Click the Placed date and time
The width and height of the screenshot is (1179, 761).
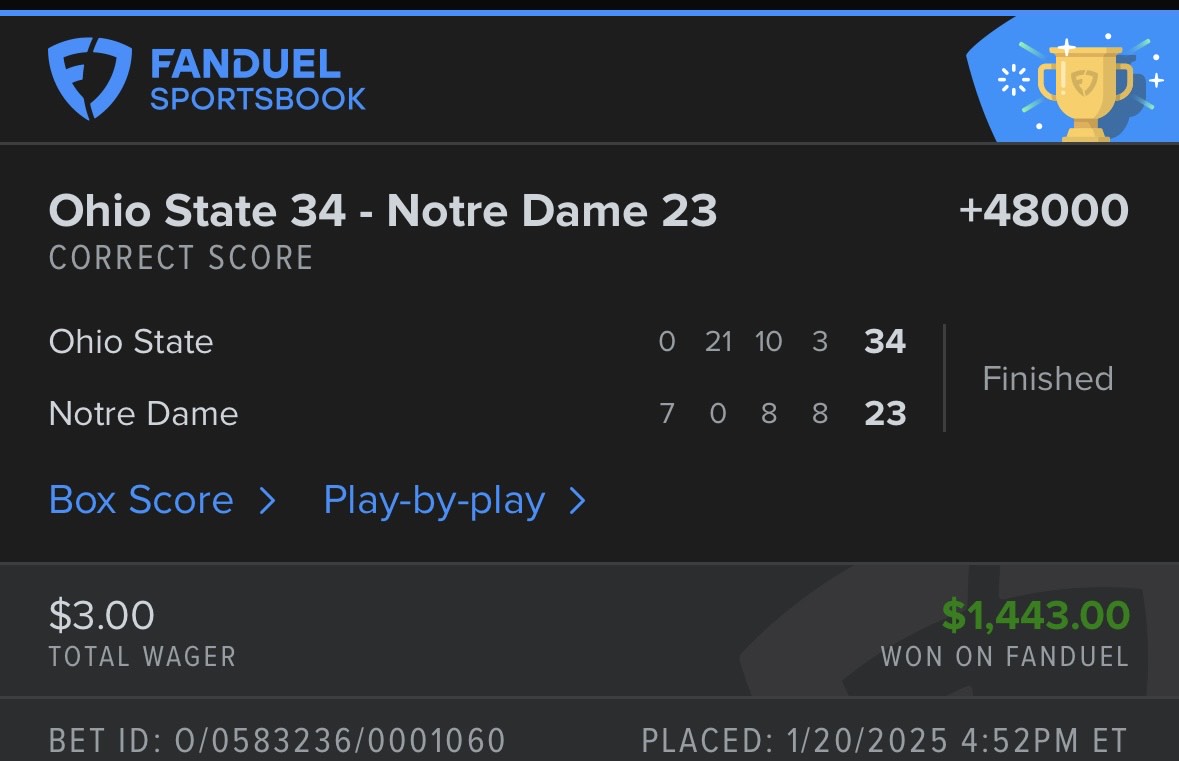tap(884, 741)
